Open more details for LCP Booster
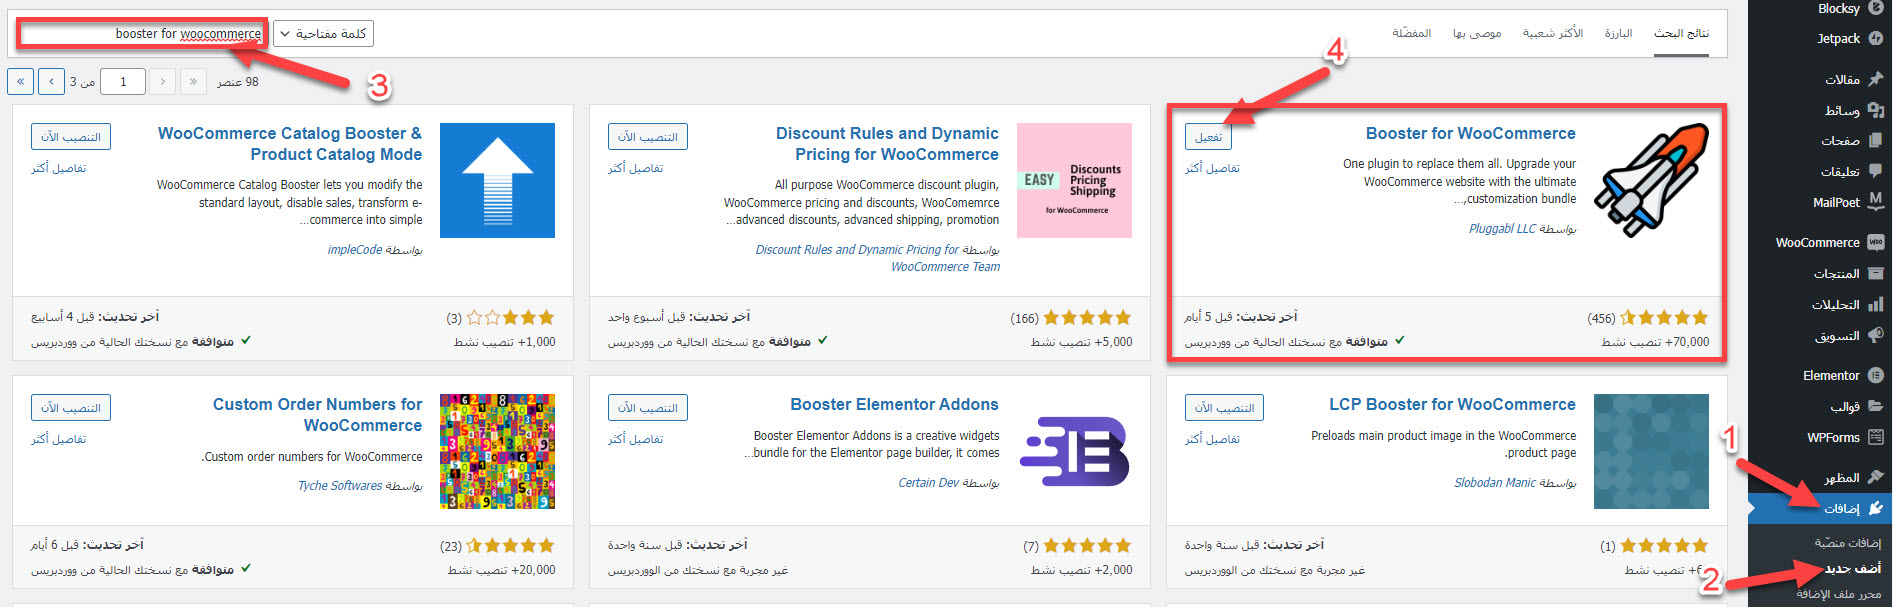Screen dimensions: 1893x609 tap(1212, 439)
